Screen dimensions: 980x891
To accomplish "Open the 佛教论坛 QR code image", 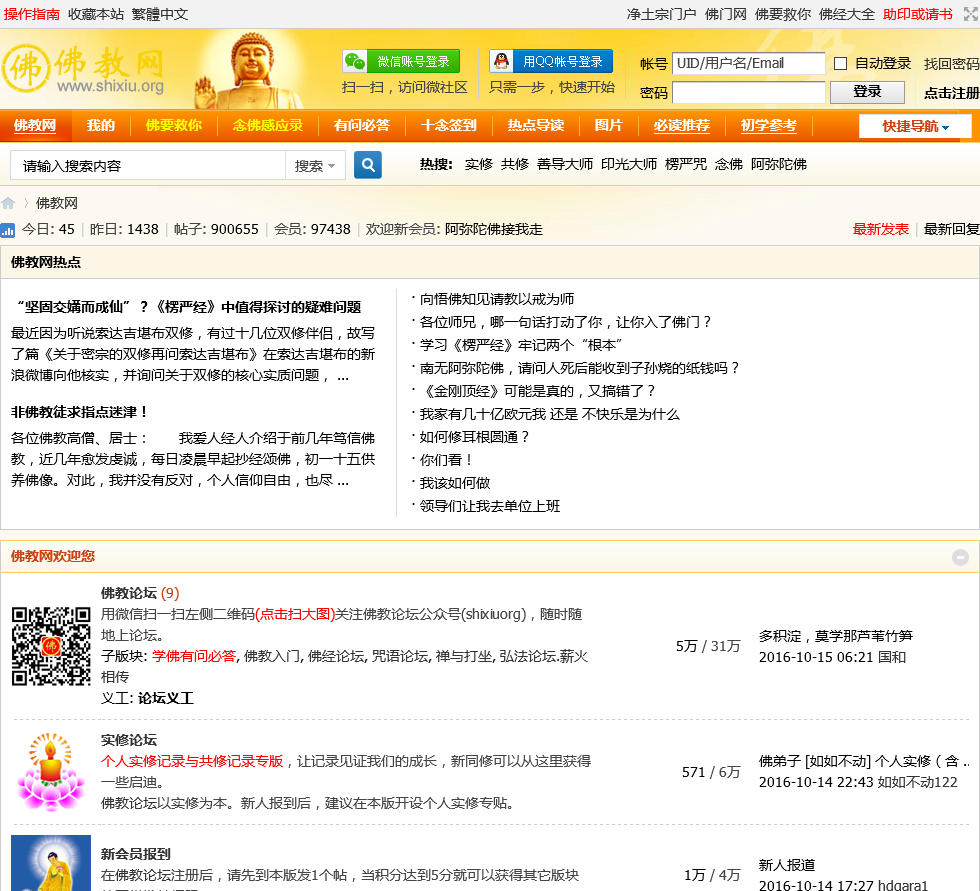I will (x=51, y=646).
